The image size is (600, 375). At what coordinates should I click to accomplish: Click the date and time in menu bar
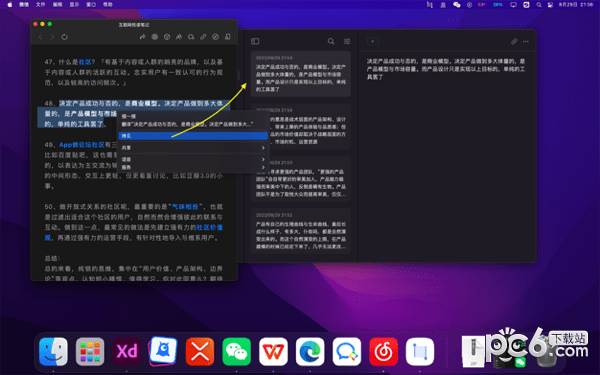pos(576,5)
